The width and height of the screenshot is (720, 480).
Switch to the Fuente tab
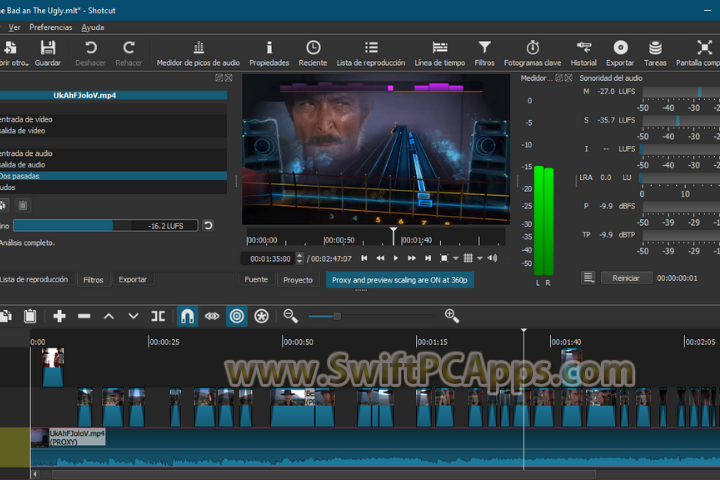[x=256, y=280]
